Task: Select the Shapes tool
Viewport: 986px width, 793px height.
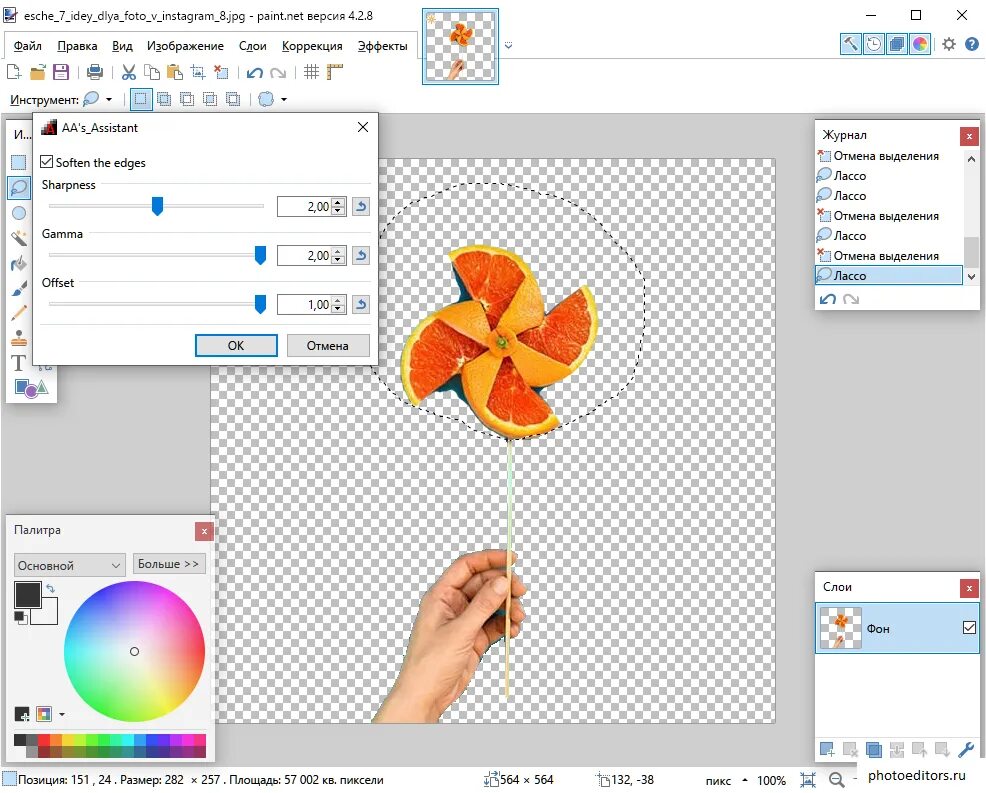Action: pyautogui.click(x=31, y=388)
